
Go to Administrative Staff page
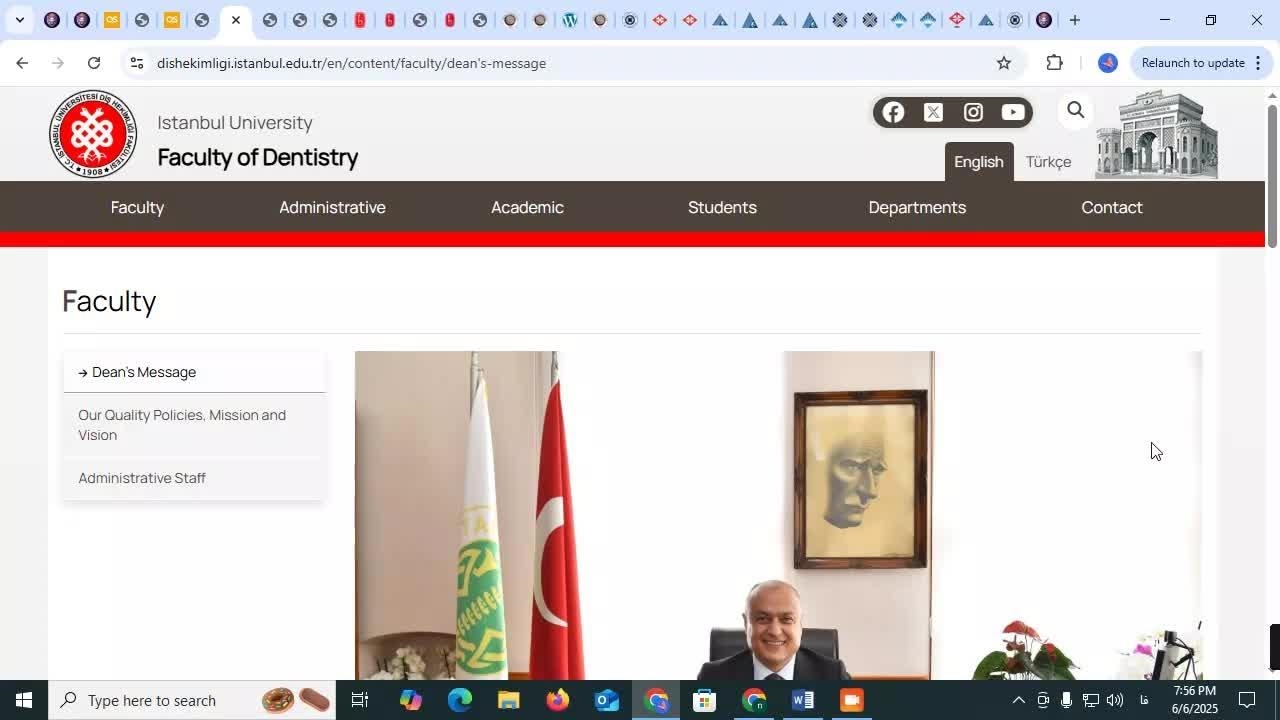(x=142, y=478)
